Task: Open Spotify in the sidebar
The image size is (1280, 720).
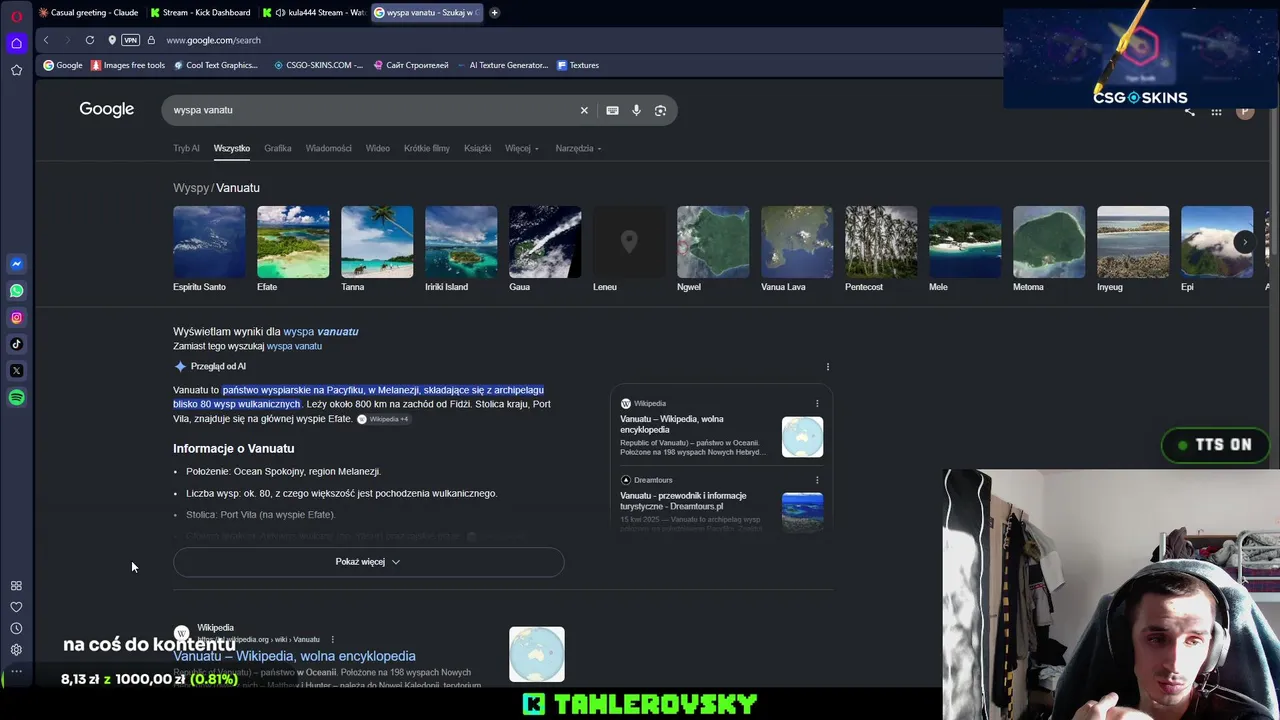Action: [16, 398]
